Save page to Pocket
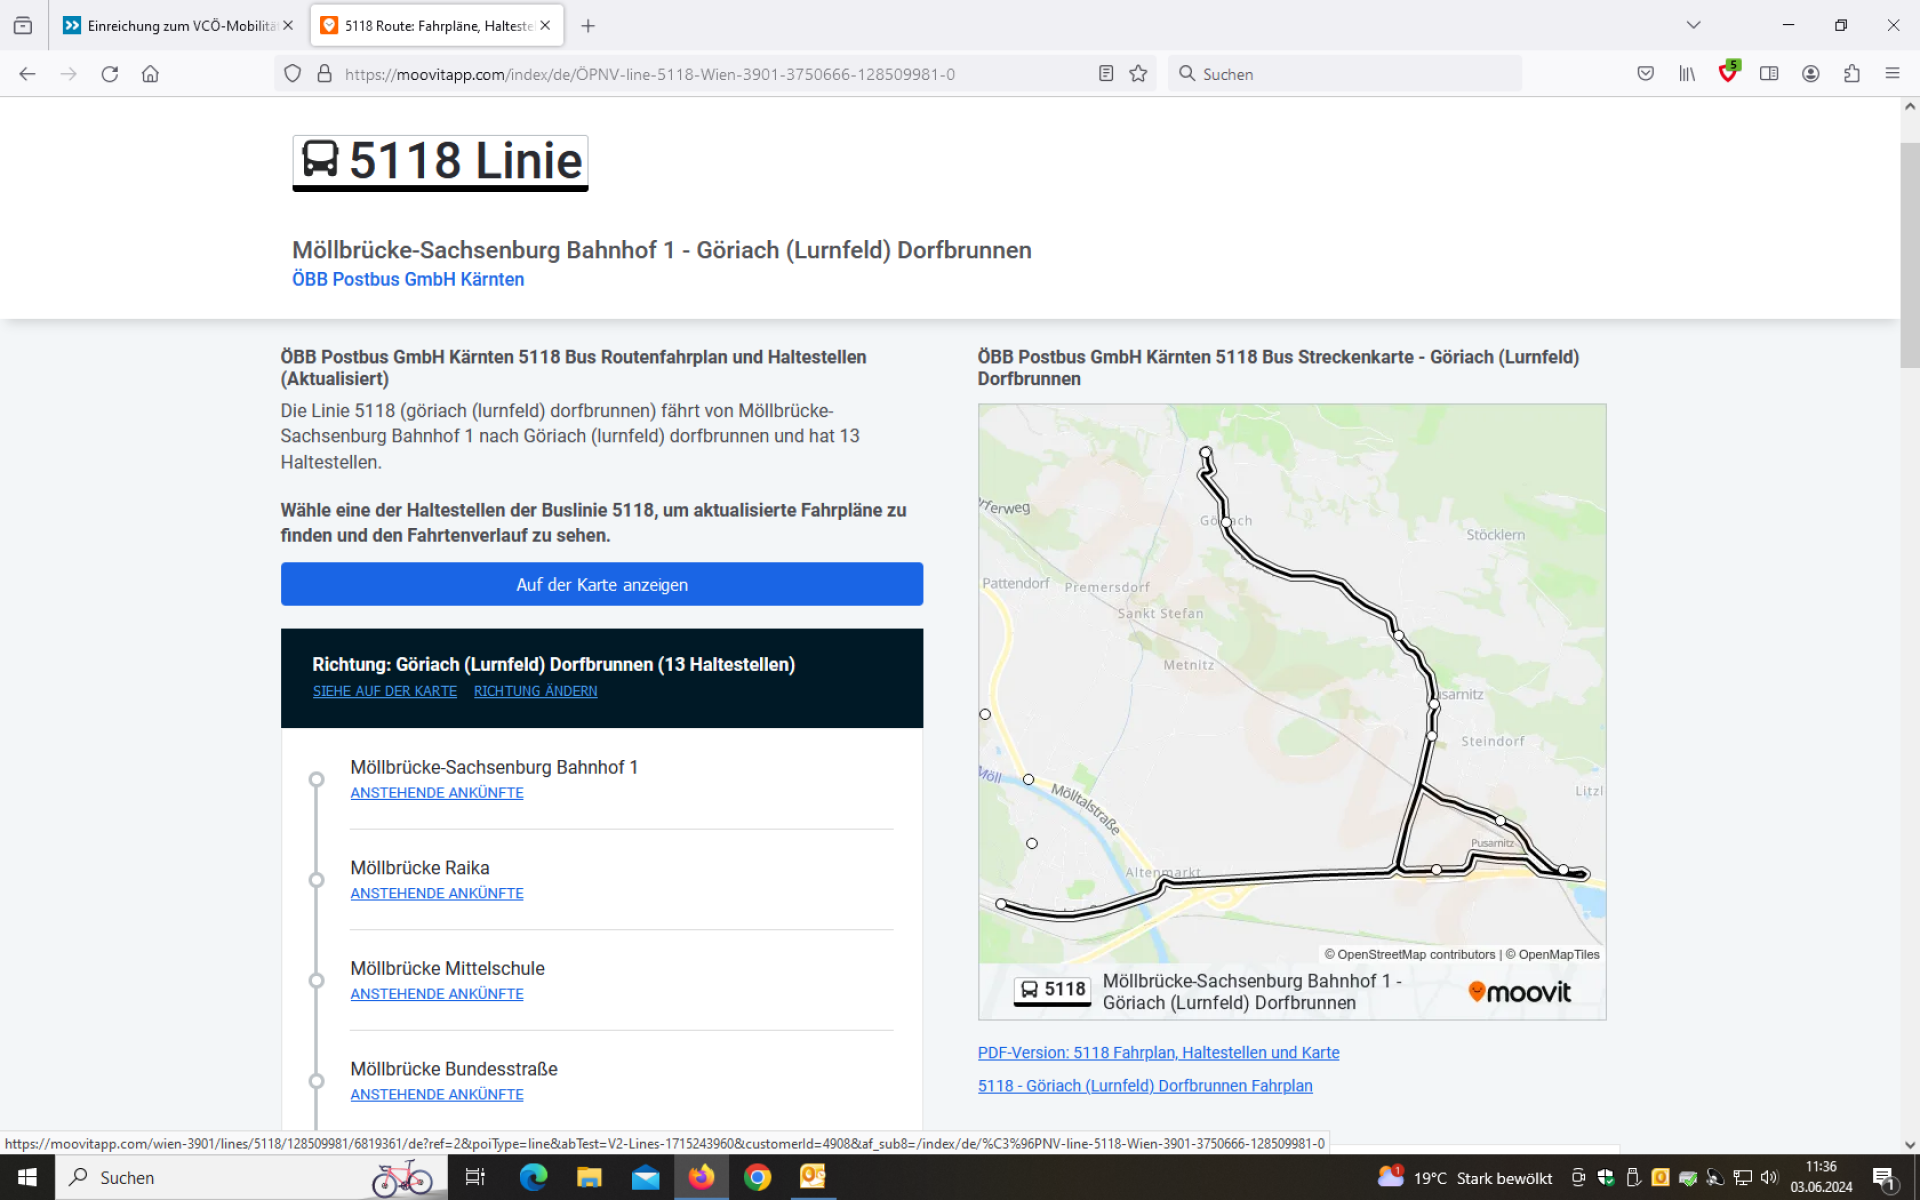 coord(1645,74)
